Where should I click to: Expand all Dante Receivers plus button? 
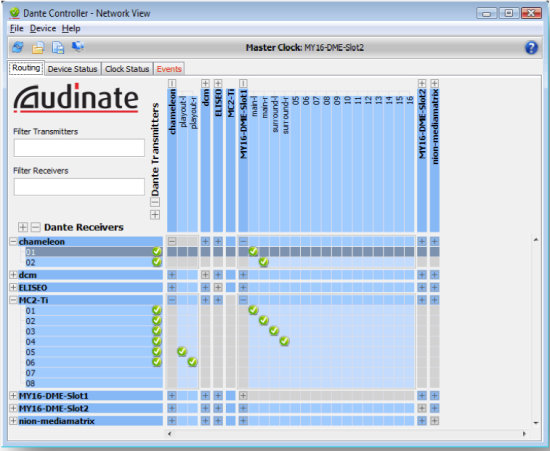coord(23,227)
